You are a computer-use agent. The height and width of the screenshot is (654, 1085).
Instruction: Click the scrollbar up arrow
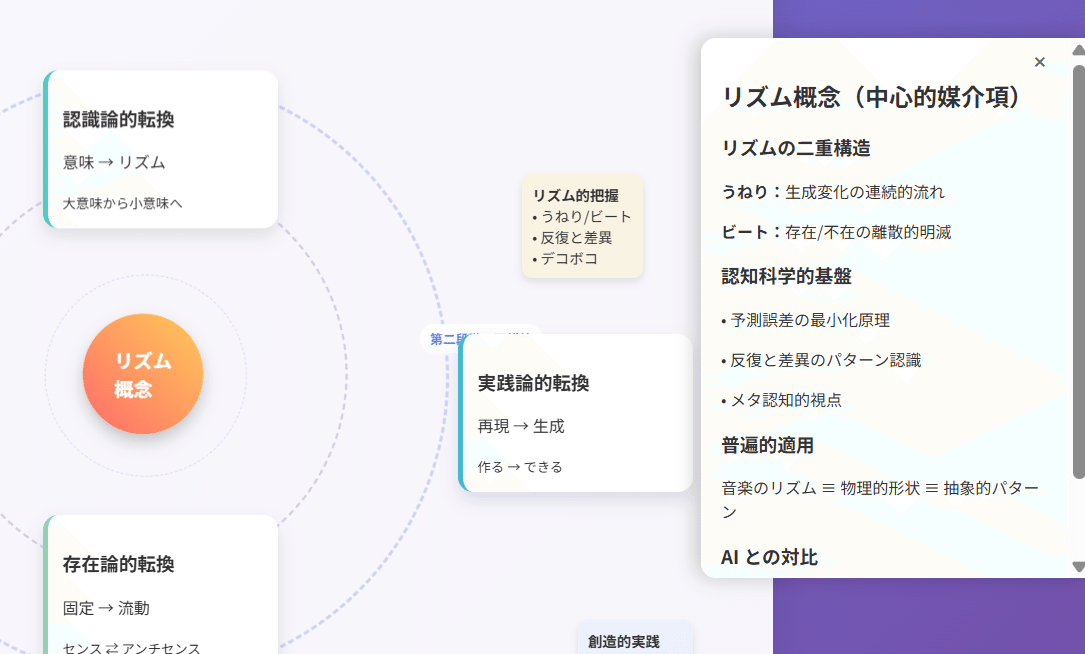coord(1079,50)
